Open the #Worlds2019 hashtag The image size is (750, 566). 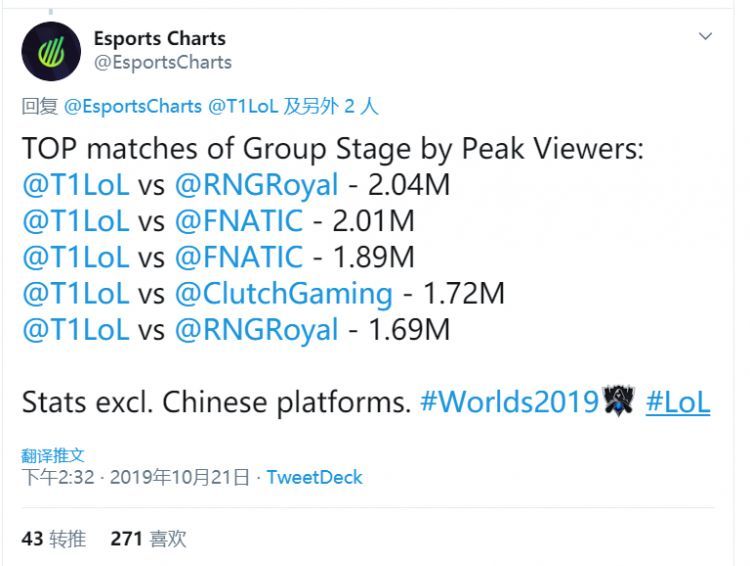pyautogui.click(x=509, y=401)
